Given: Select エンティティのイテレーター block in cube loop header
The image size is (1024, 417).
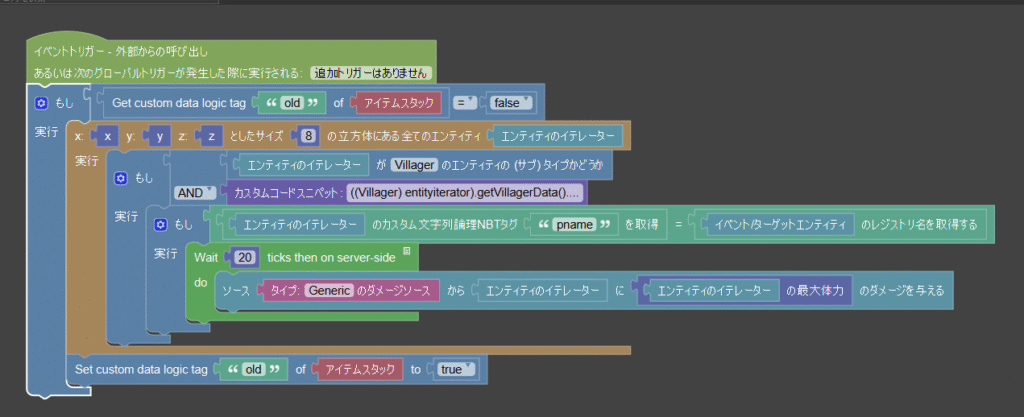Looking at the screenshot, I should pos(558,136).
